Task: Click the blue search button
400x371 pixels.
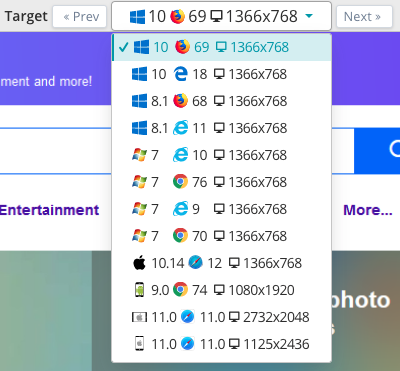Action: [377, 151]
